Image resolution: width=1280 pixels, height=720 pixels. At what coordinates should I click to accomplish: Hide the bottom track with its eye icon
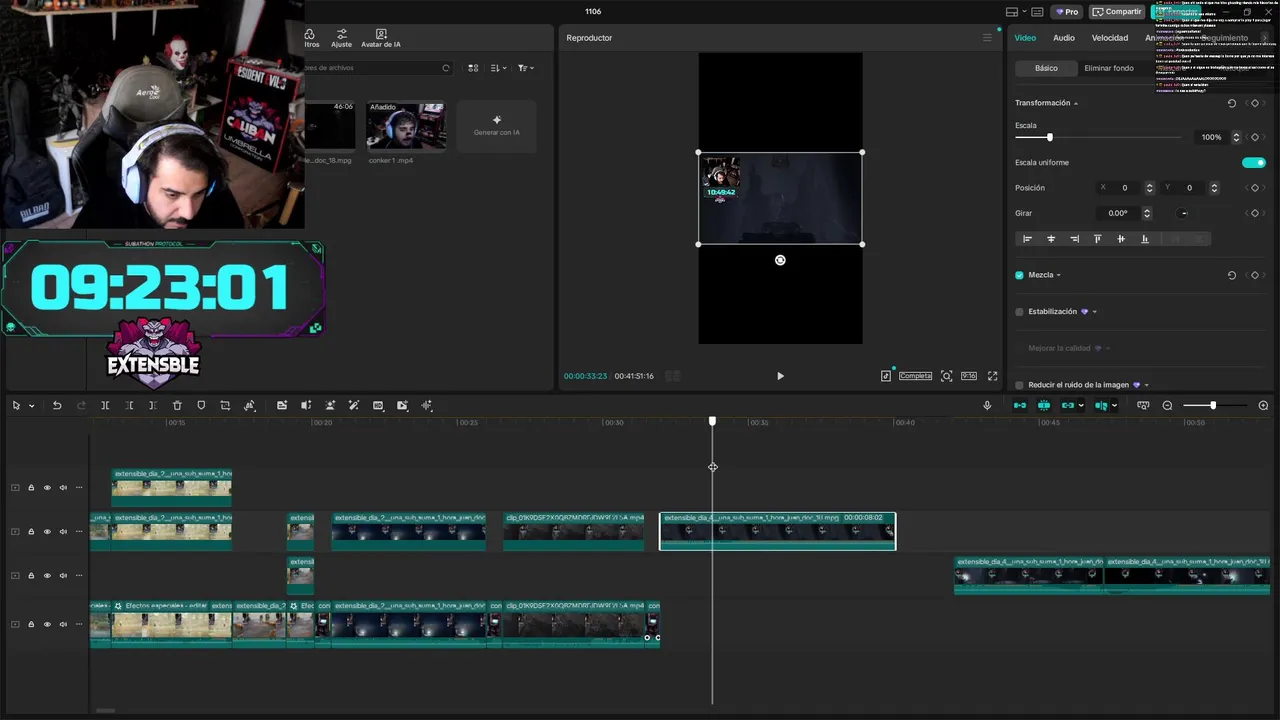click(x=47, y=624)
